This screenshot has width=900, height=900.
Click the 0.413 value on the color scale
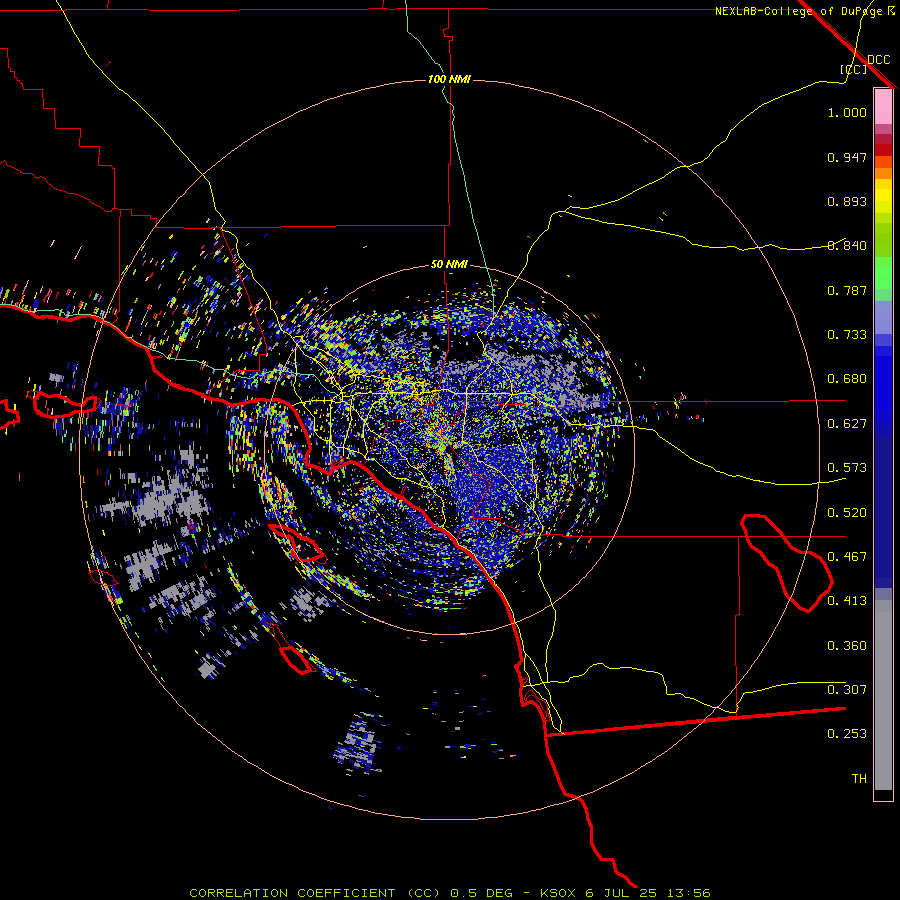pyautogui.click(x=847, y=601)
